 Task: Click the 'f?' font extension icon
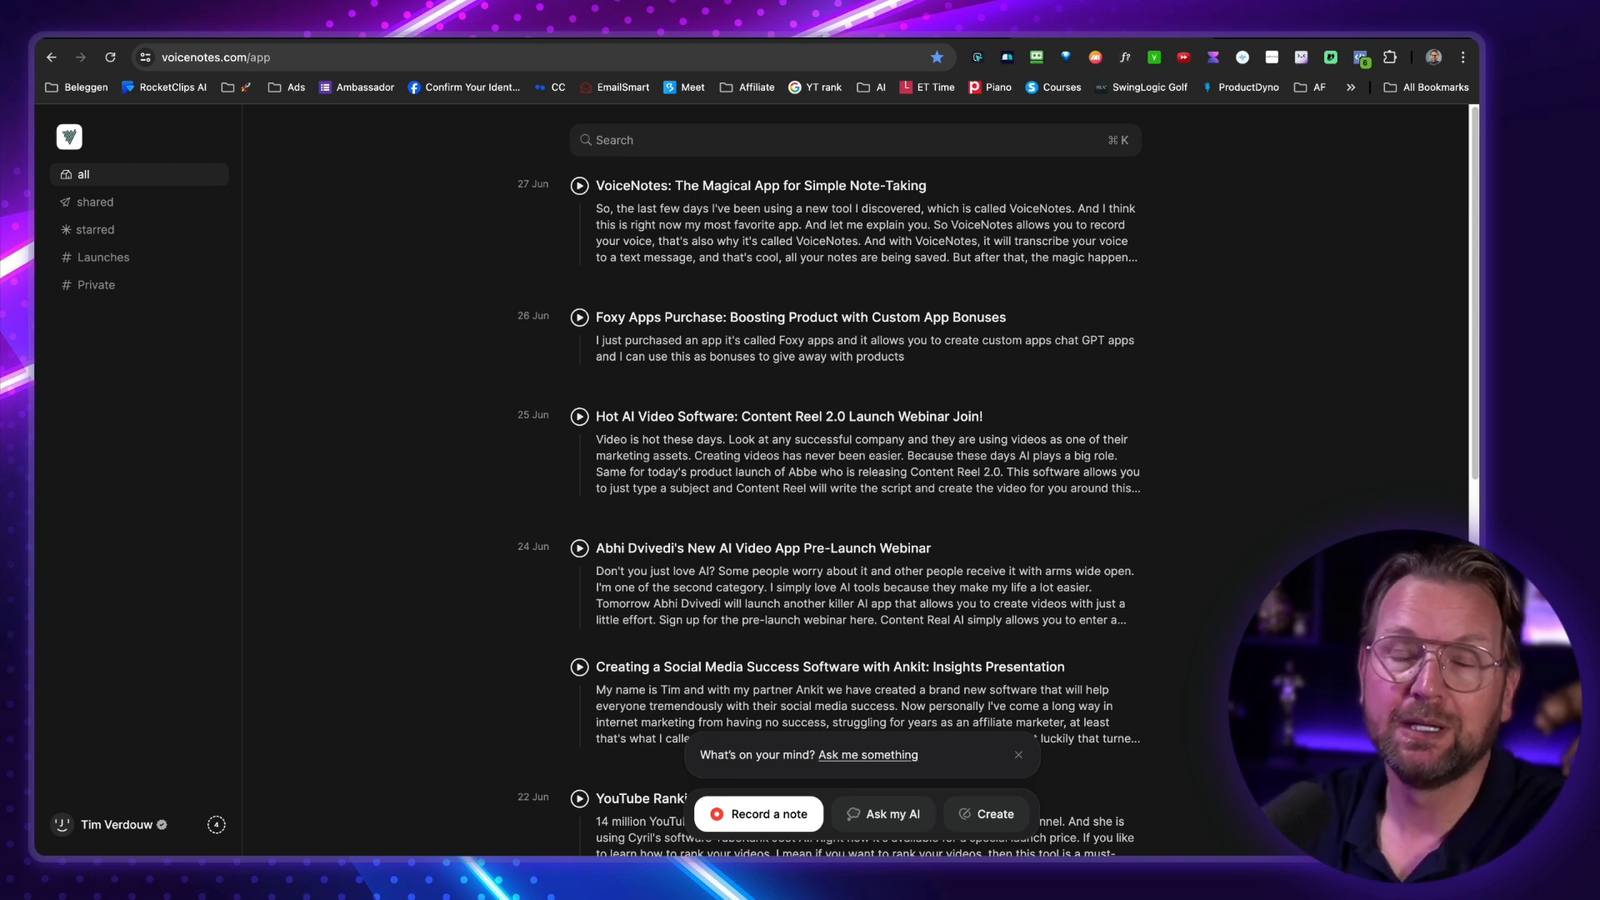point(1125,57)
